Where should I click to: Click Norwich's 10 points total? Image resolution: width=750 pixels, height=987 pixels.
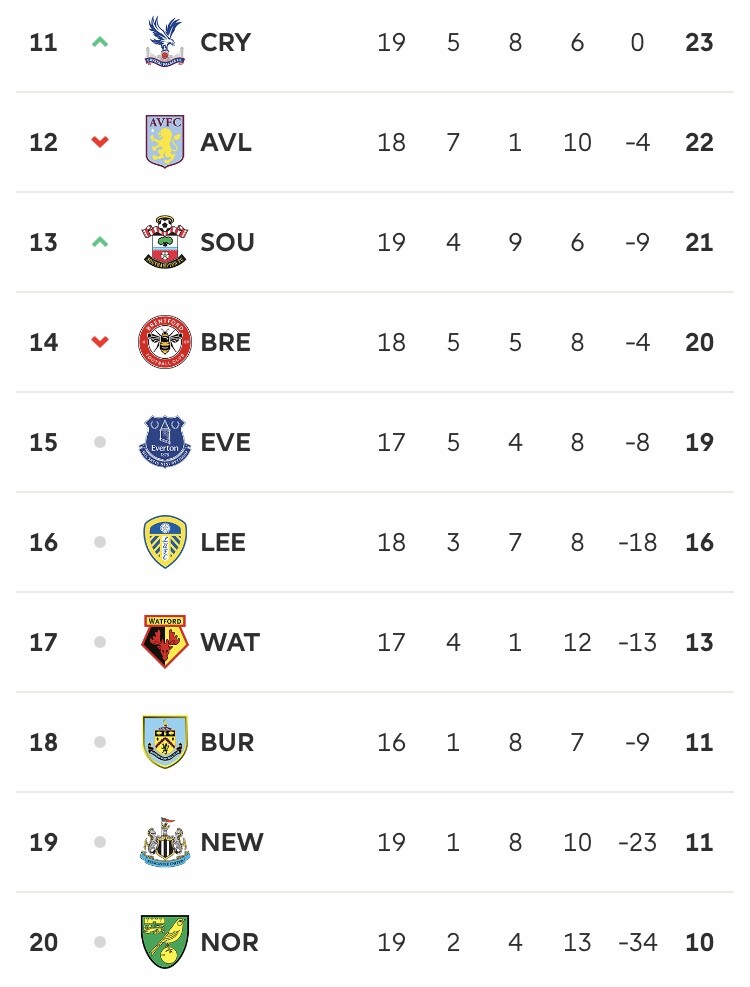coord(699,942)
